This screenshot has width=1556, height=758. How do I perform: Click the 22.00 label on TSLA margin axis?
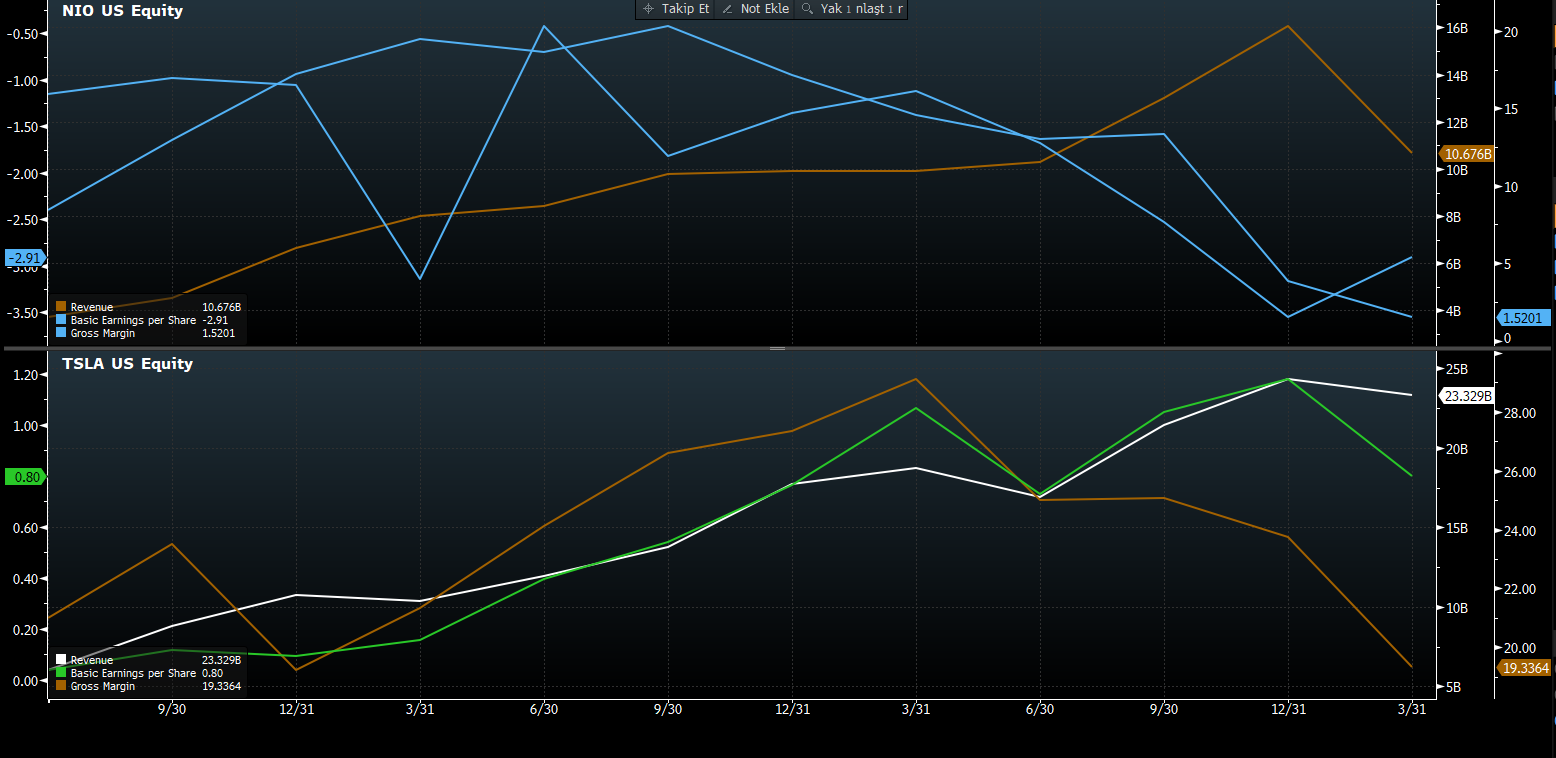(x=1519, y=590)
